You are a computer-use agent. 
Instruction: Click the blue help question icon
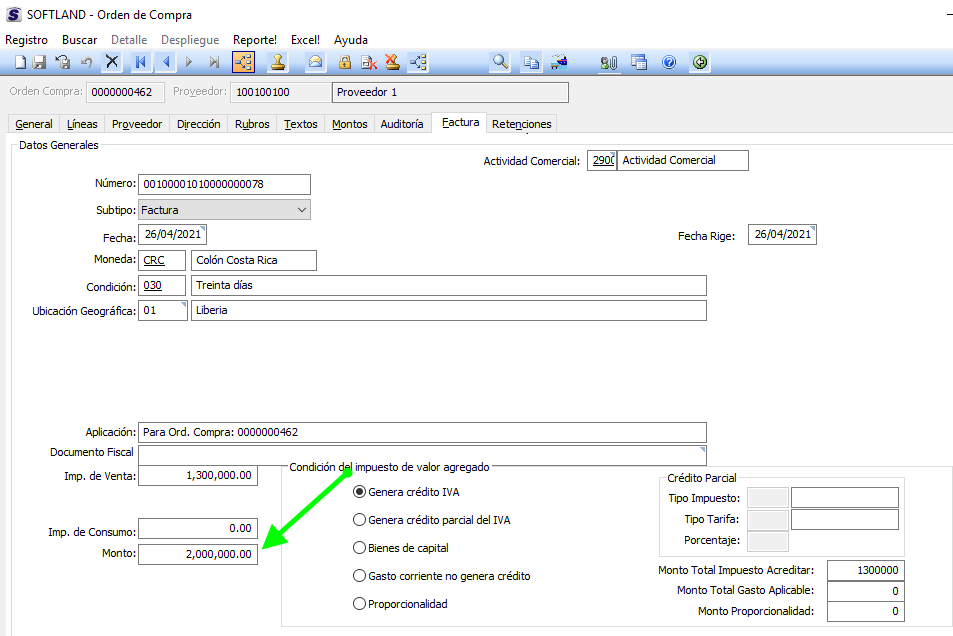[669, 62]
